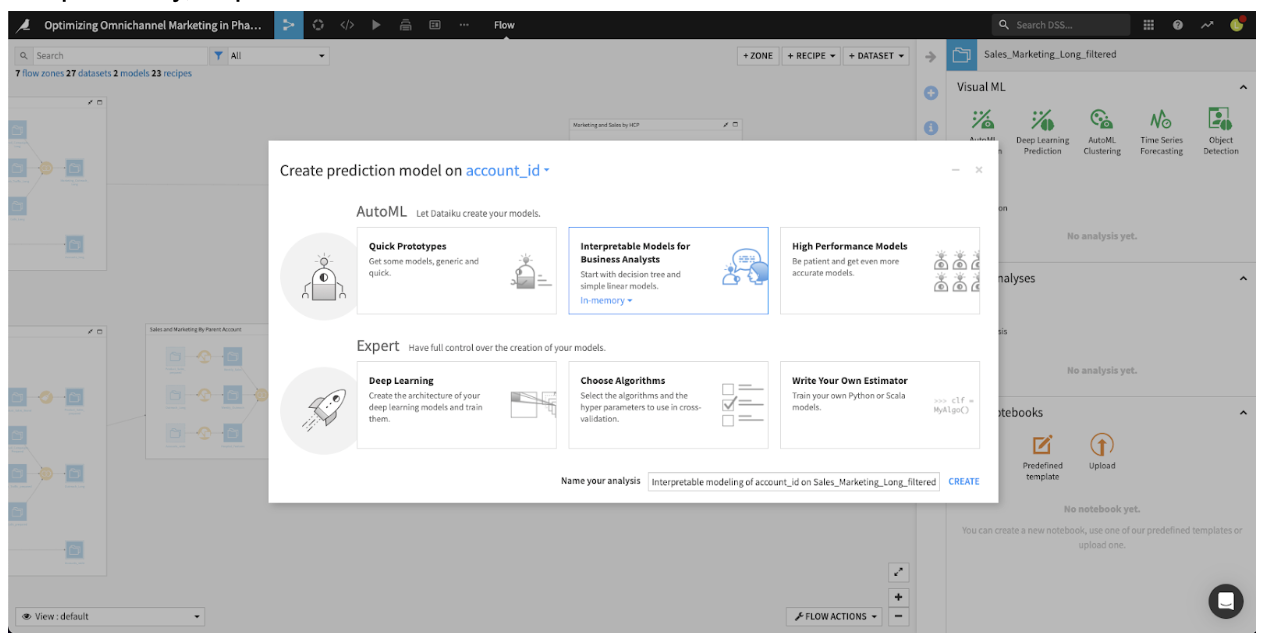Click the applications grid icon top right
The image size is (1272, 644).
click(x=1148, y=25)
